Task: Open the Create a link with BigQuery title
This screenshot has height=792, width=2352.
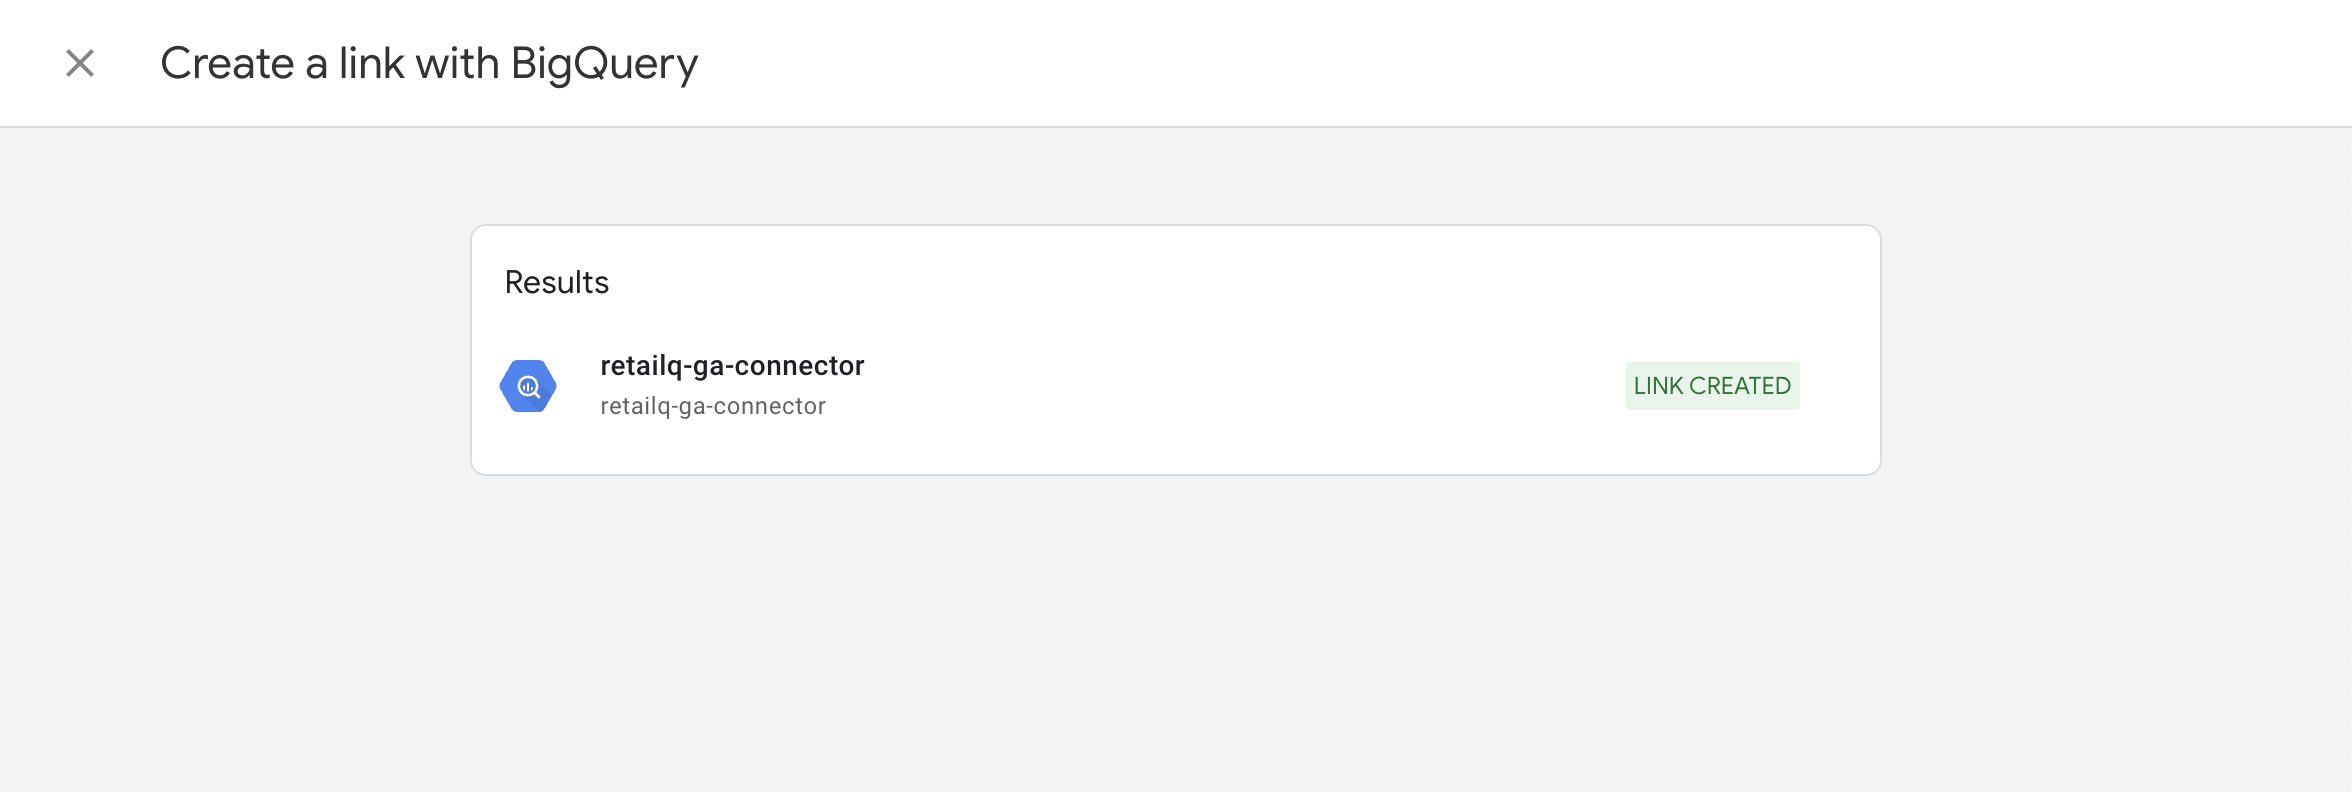Action: coord(431,62)
